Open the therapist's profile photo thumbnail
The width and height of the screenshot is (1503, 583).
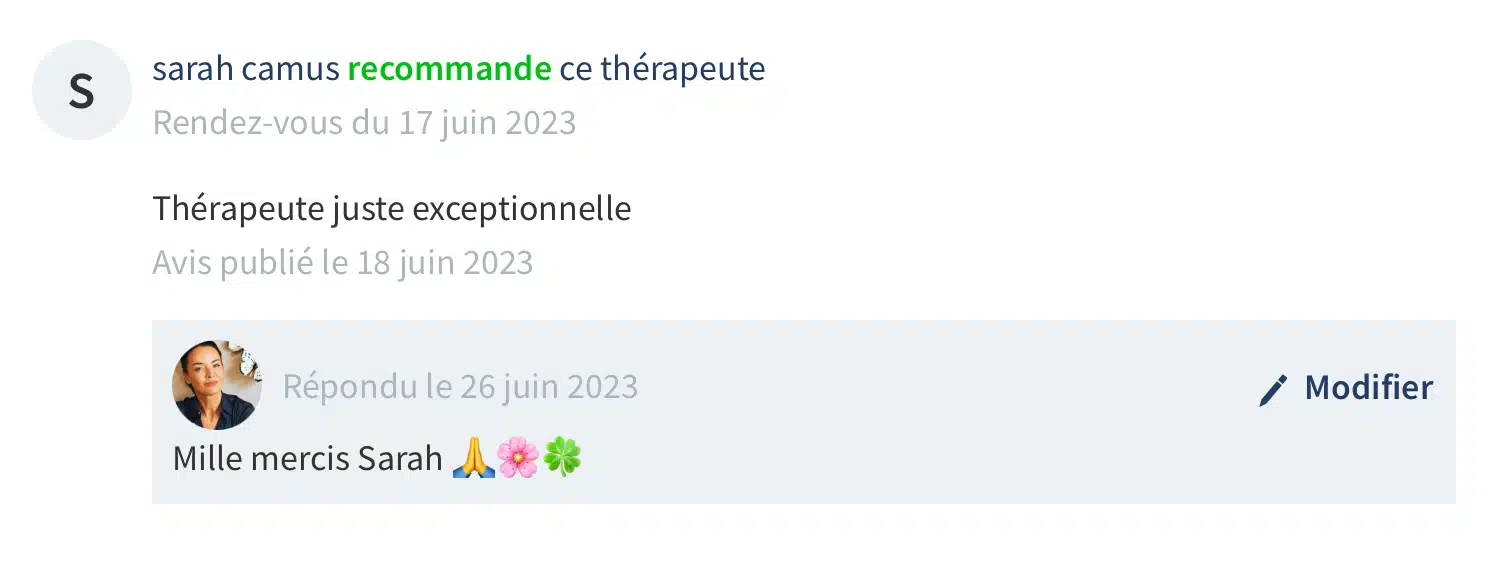coord(217,385)
